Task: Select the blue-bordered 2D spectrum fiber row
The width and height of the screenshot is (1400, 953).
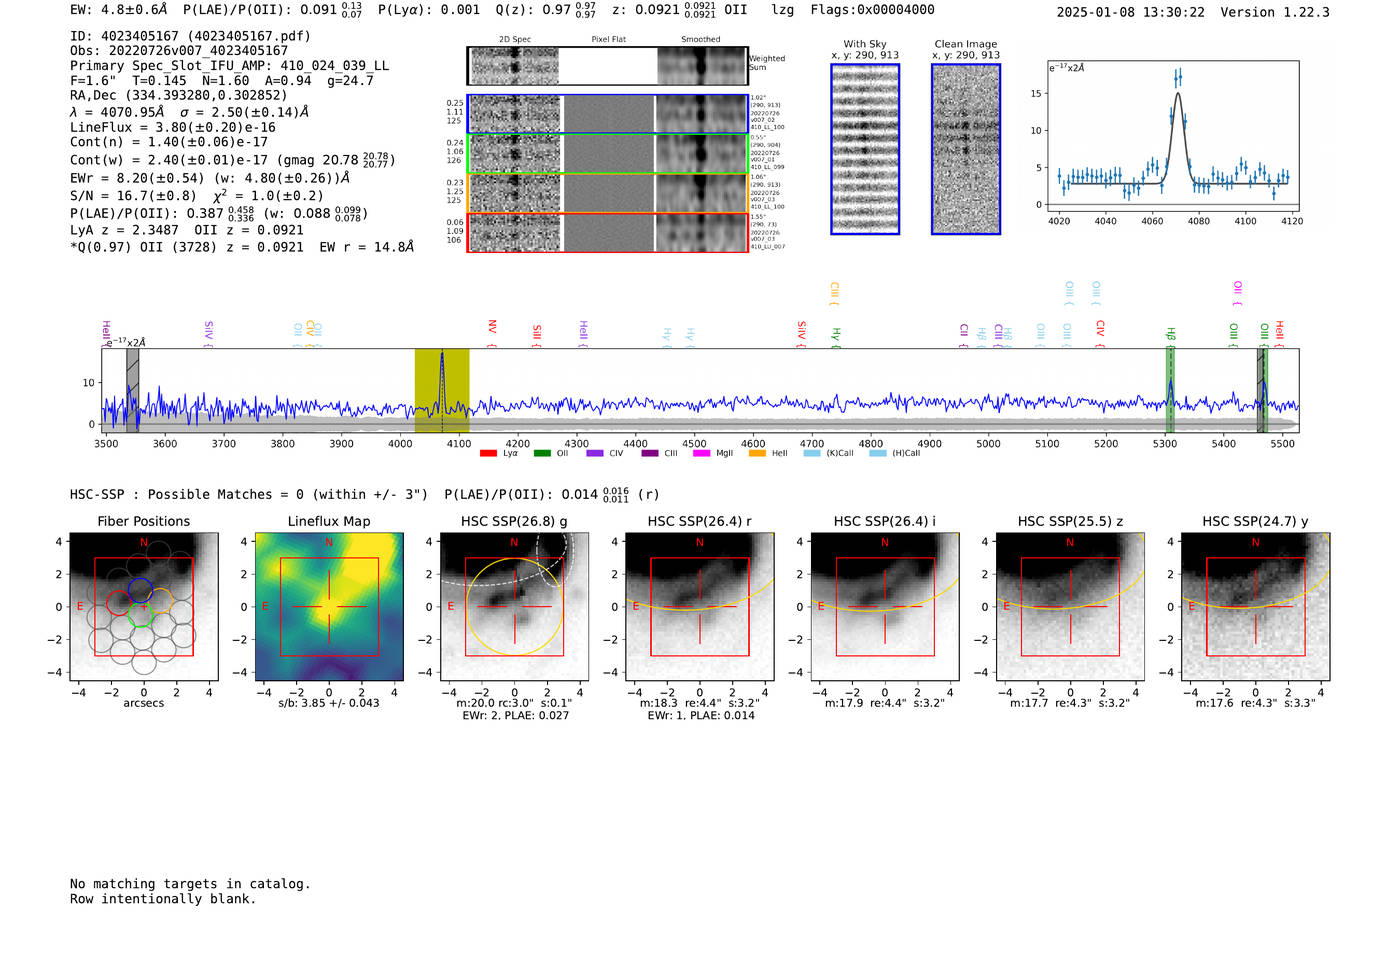Action: coord(607,114)
